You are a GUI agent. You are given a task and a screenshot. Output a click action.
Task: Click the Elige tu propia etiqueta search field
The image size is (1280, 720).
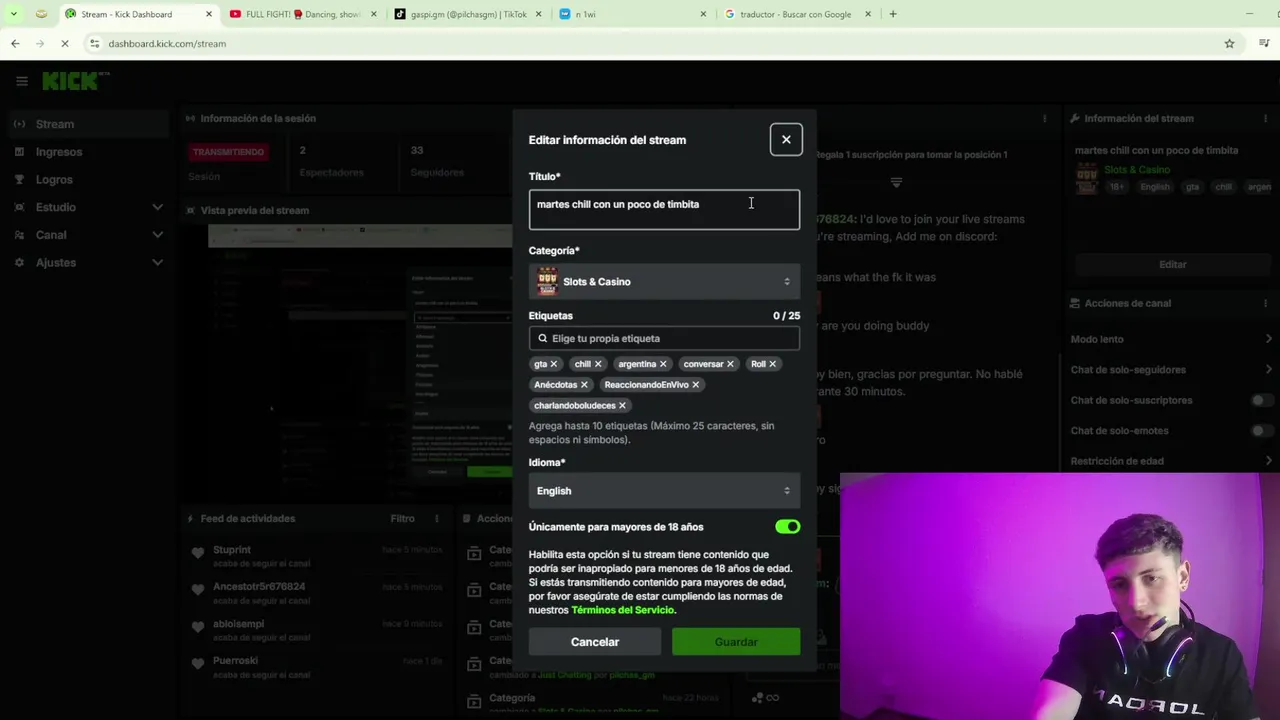pos(664,338)
